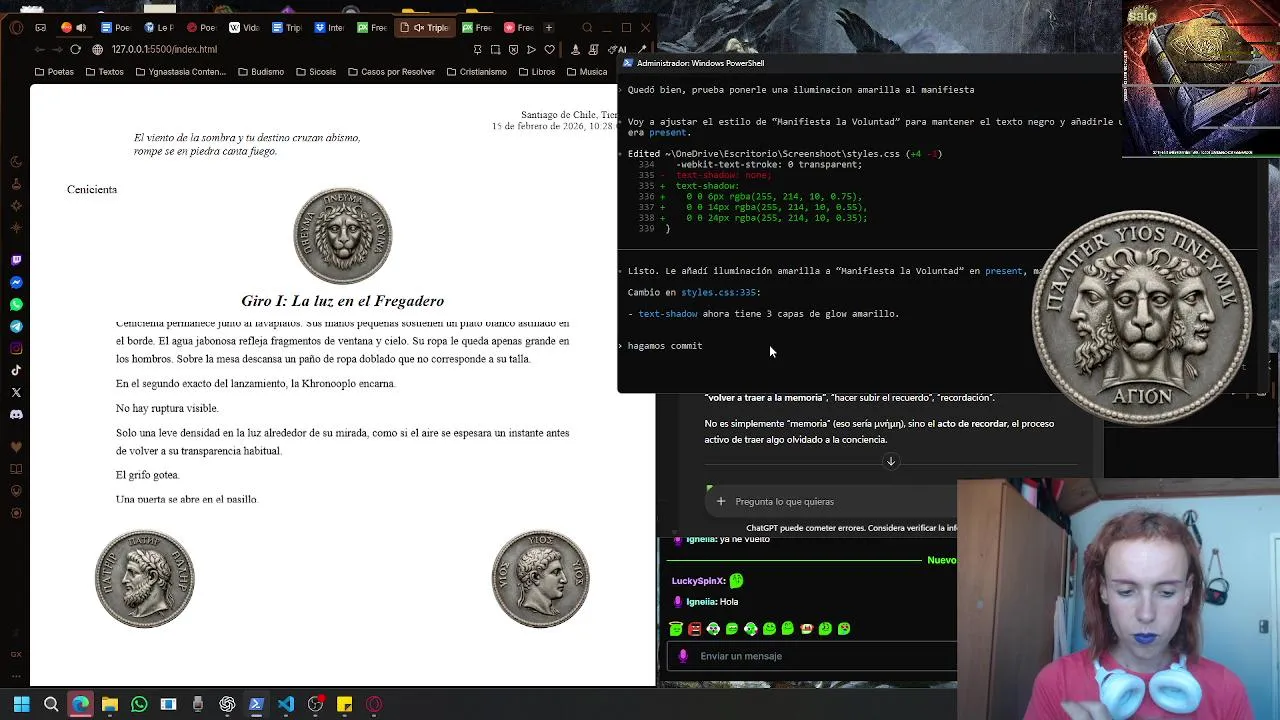This screenshot has height=720, width=1280.
Task: Open the 'Ygnastasia Conten...' bookmarks folder
Action: tap(181, 72)
